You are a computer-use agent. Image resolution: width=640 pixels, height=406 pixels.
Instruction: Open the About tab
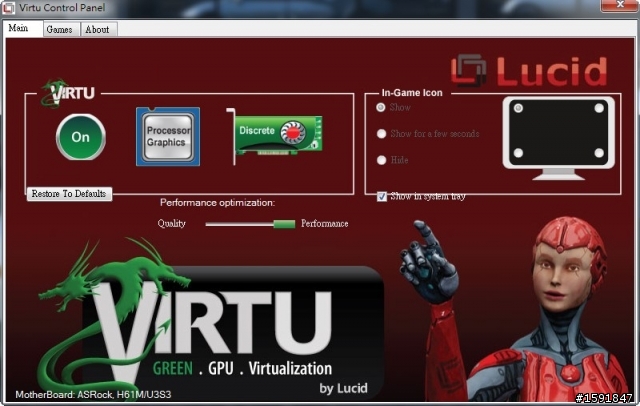97,29
